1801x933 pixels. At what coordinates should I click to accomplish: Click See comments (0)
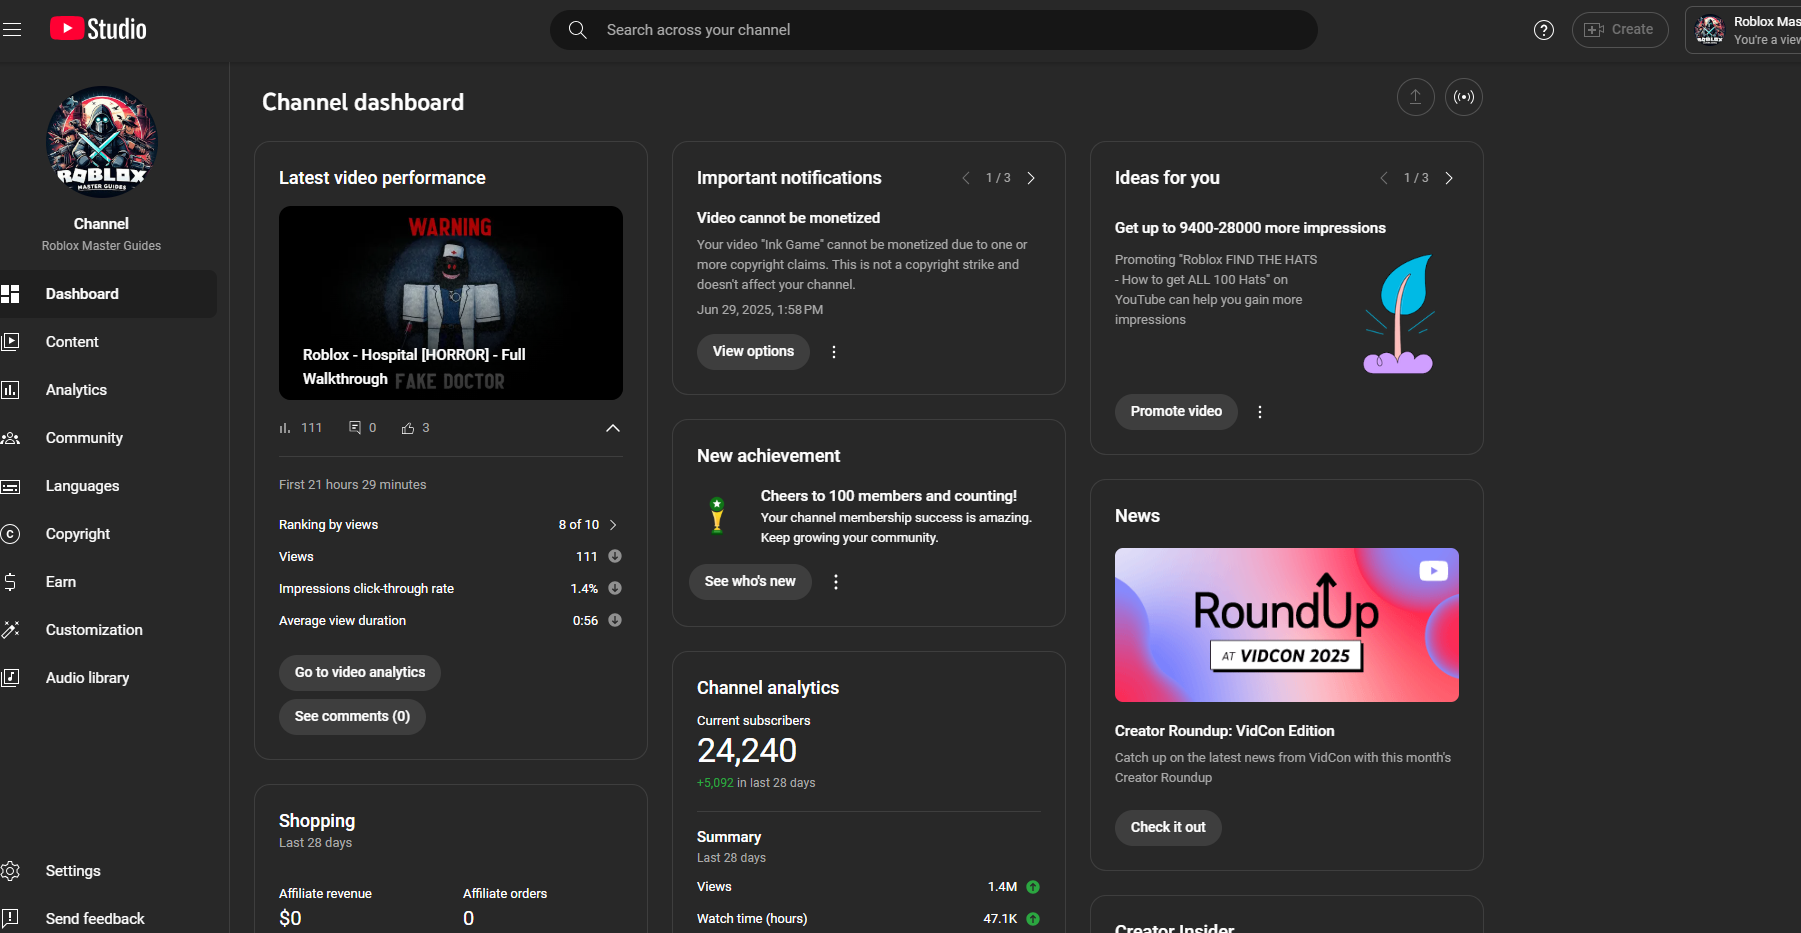click(352, 716)
